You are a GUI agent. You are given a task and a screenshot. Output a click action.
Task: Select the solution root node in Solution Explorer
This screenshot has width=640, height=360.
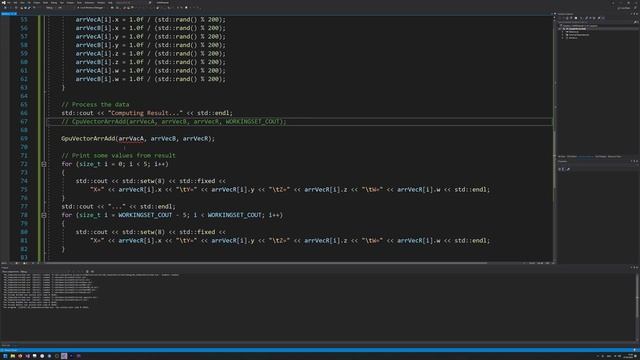(x=580, y=26)
